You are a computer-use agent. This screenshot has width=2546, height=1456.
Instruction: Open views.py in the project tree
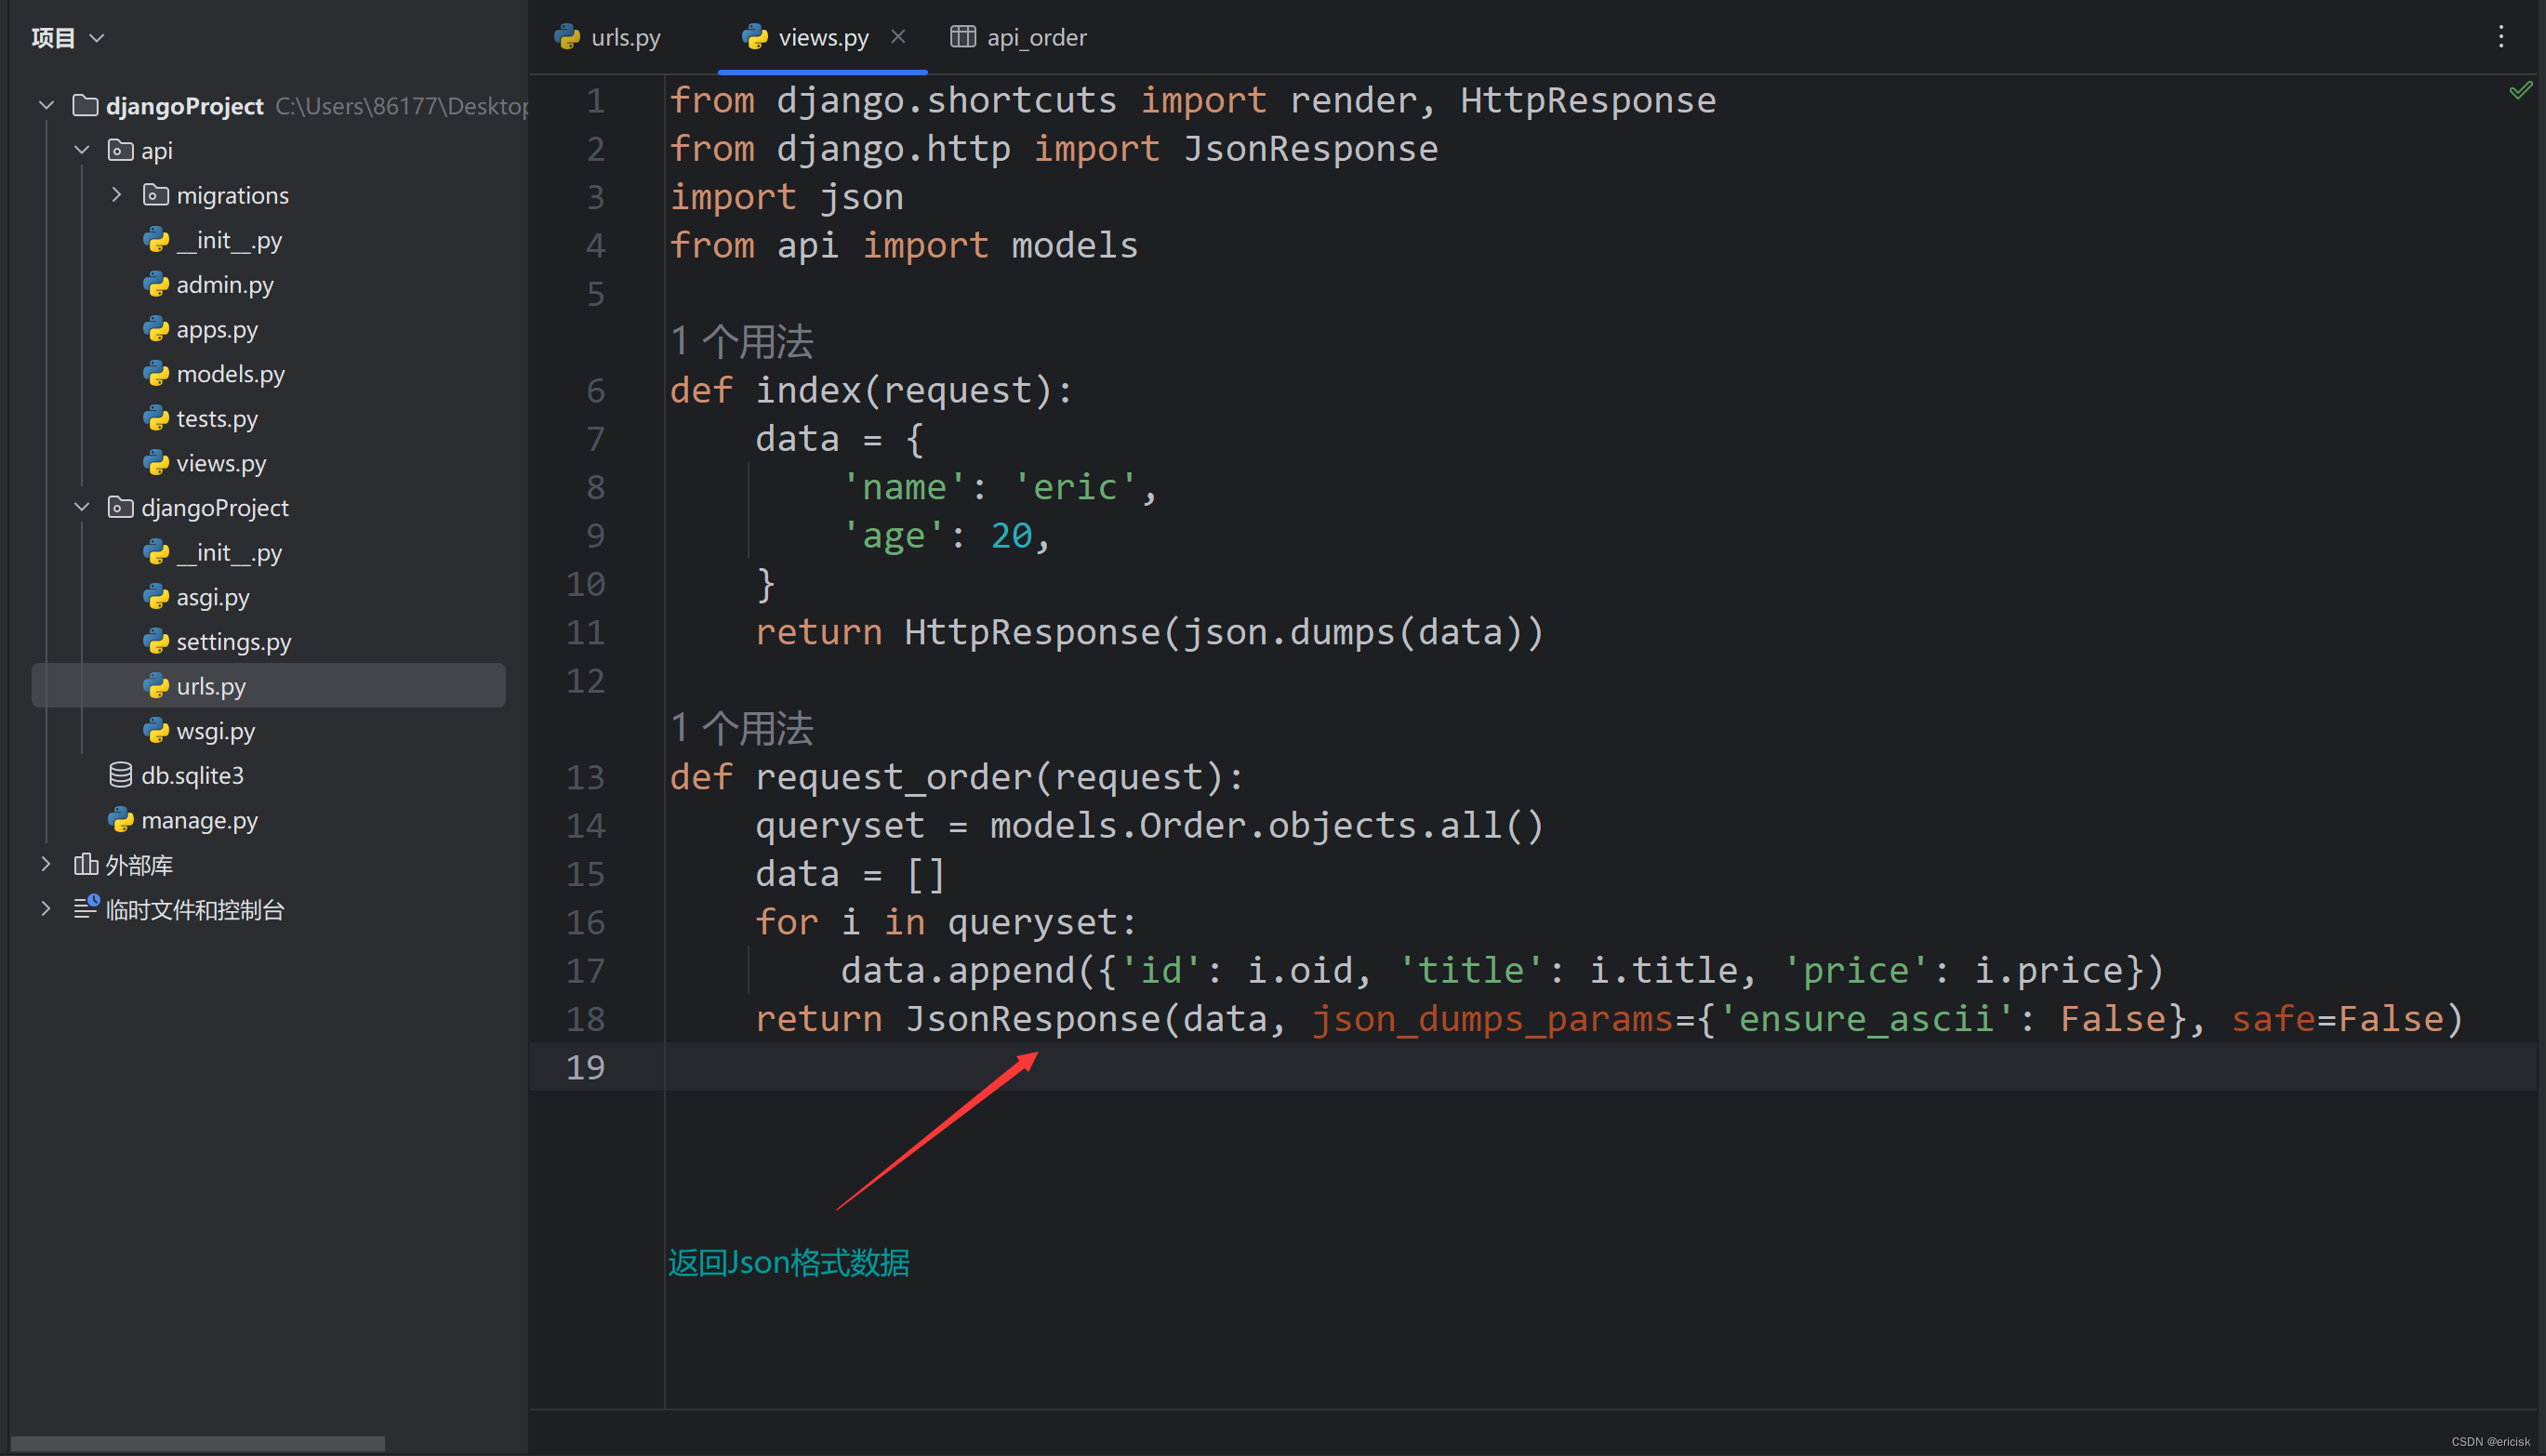(x=221, y=462)
